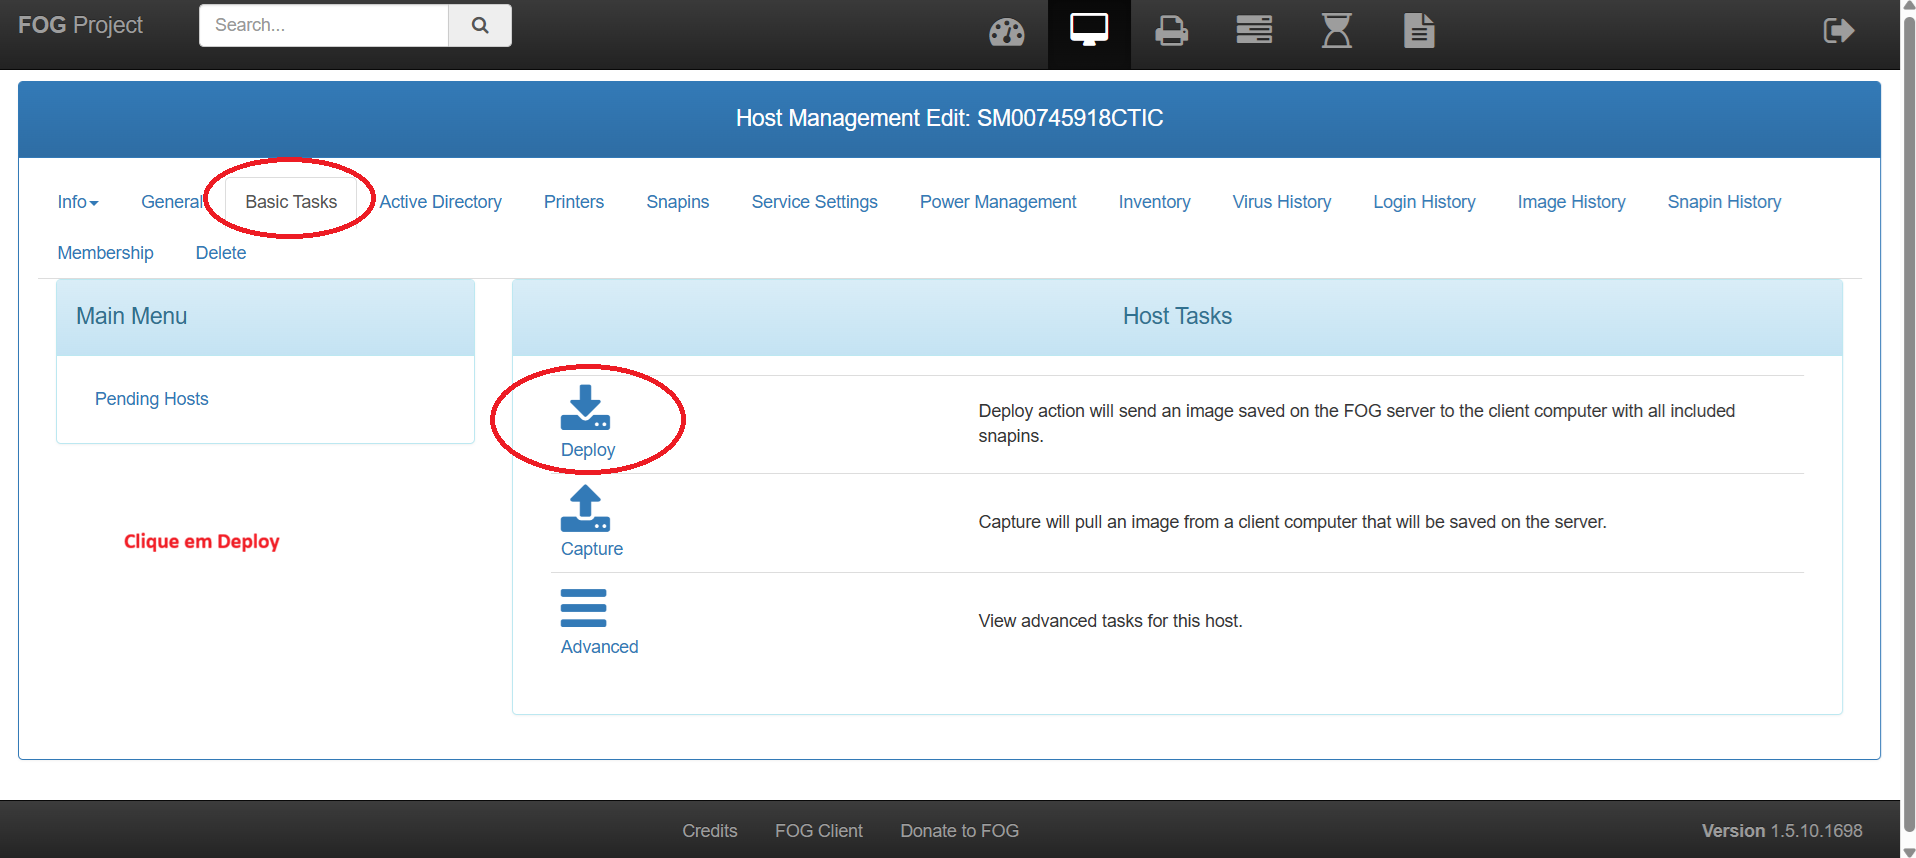Click the Deploy download icon
The image size is (1916, 858).
coord(585,408)
